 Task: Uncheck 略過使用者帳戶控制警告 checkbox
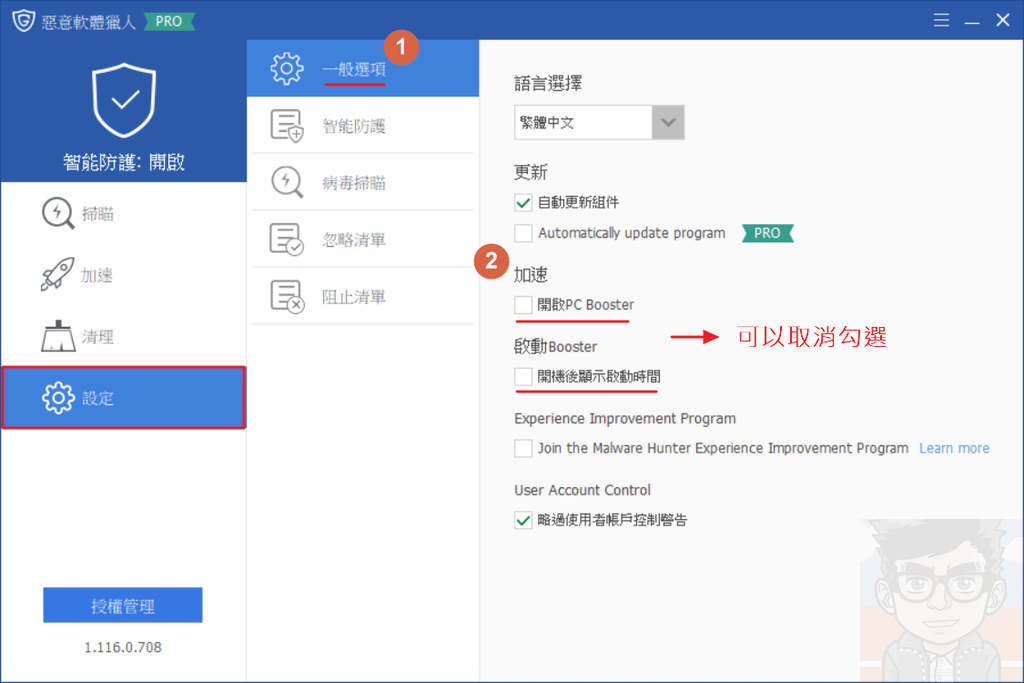523,520
